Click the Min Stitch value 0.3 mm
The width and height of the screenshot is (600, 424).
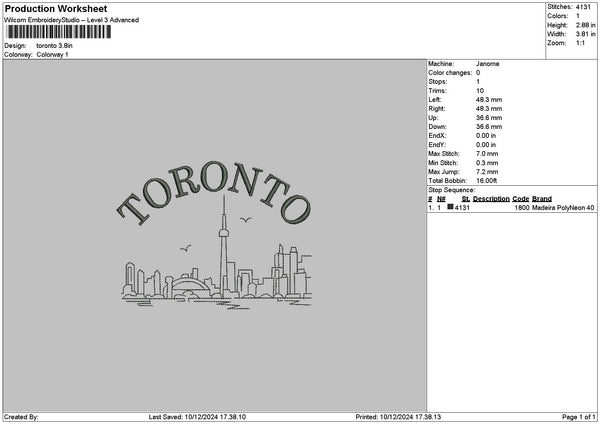[x=487, y=163]
